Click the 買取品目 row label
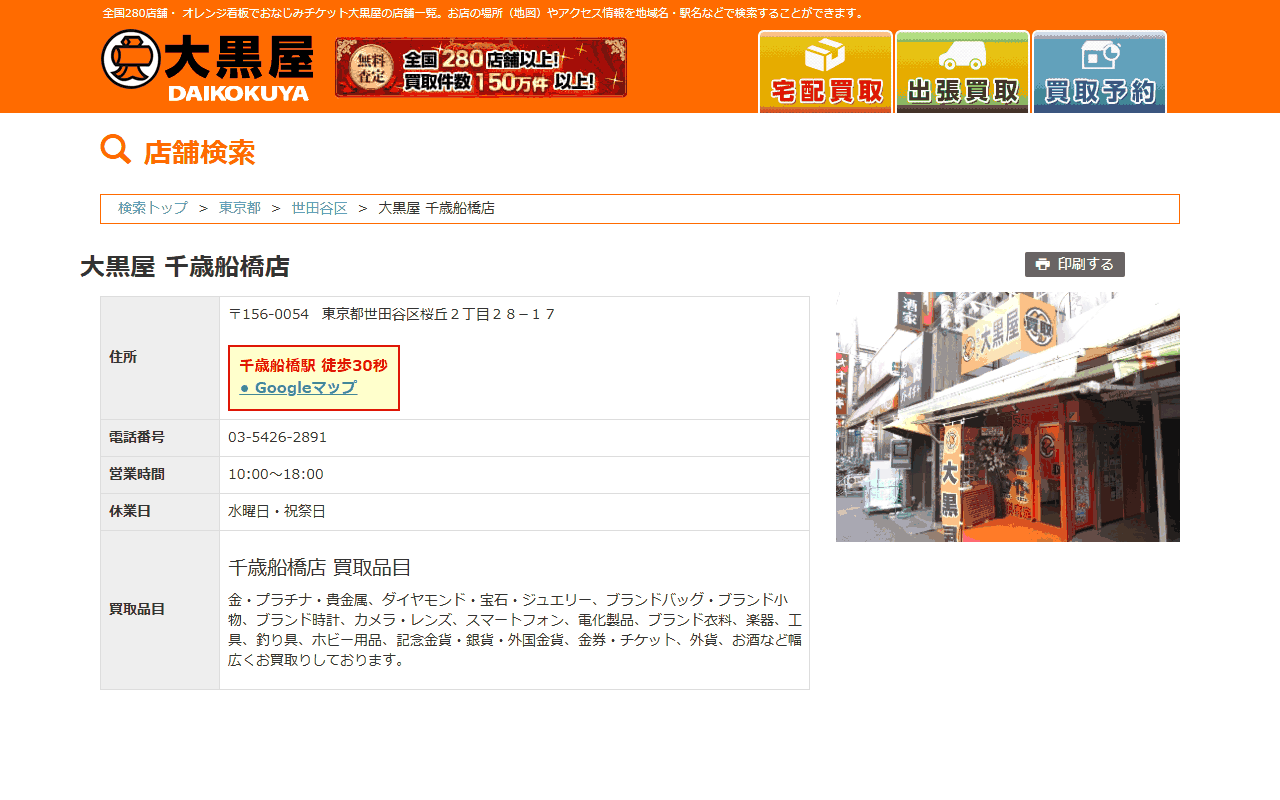Screen dimensions: 1280x800 click(137, 609)
